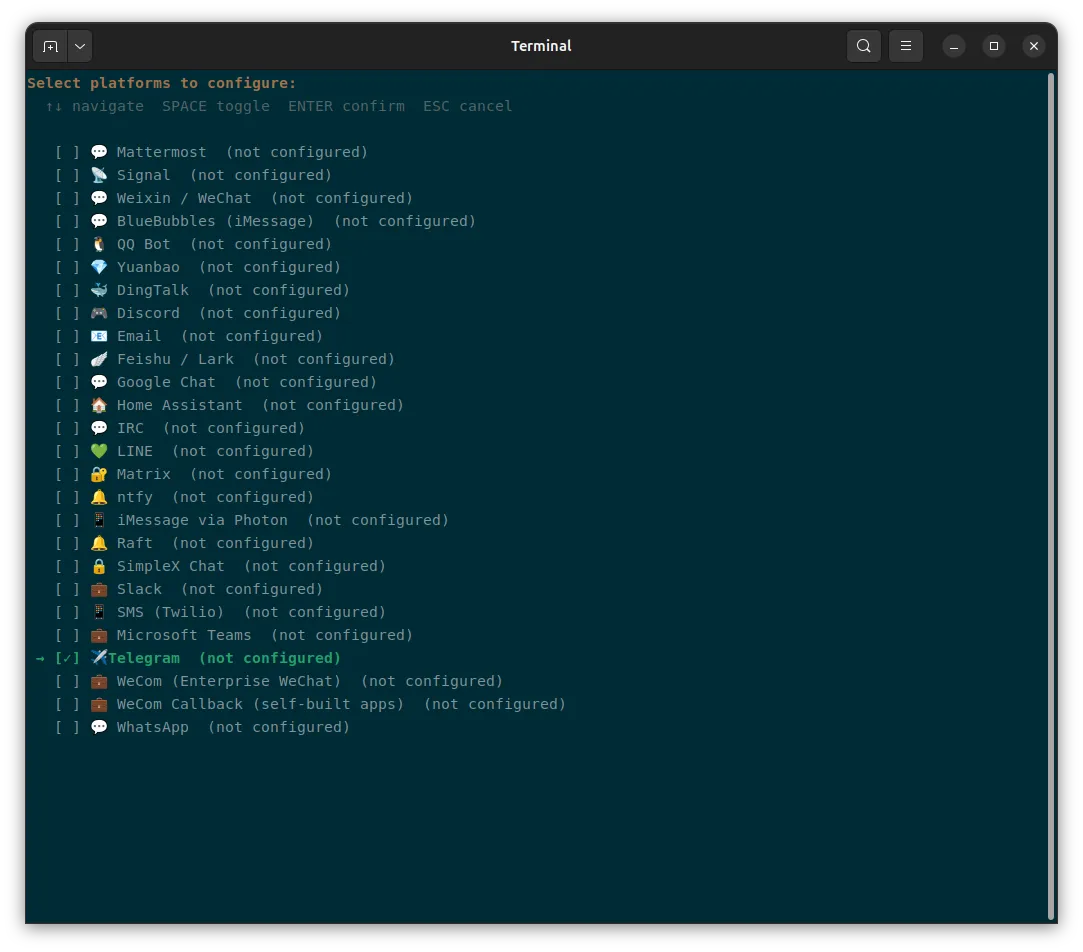Click the Yuanbao diamond icon
1083x952 pixels.
tap(99, 267)
